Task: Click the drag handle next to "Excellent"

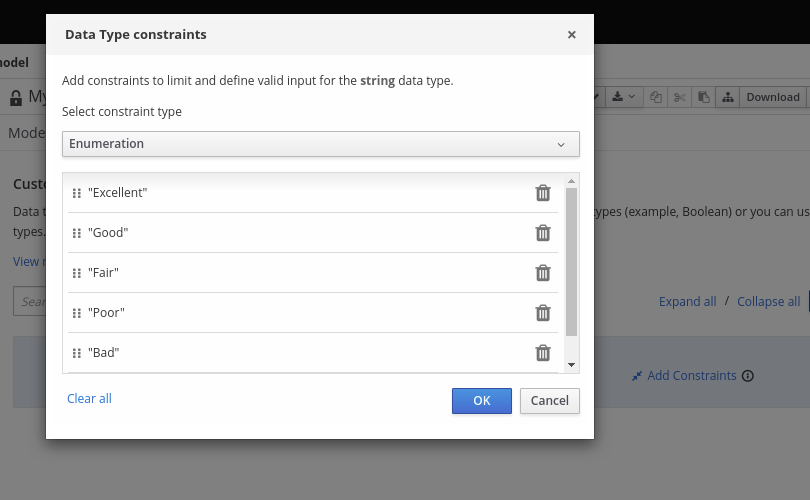Action: point(77,193)
